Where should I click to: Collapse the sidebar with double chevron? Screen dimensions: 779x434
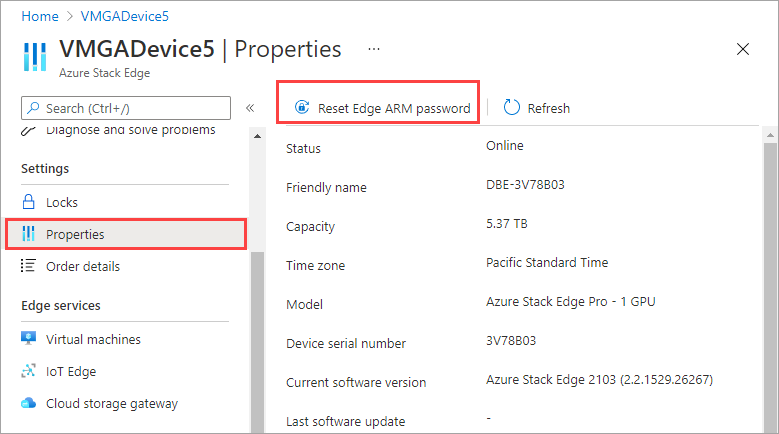point(250,108)
